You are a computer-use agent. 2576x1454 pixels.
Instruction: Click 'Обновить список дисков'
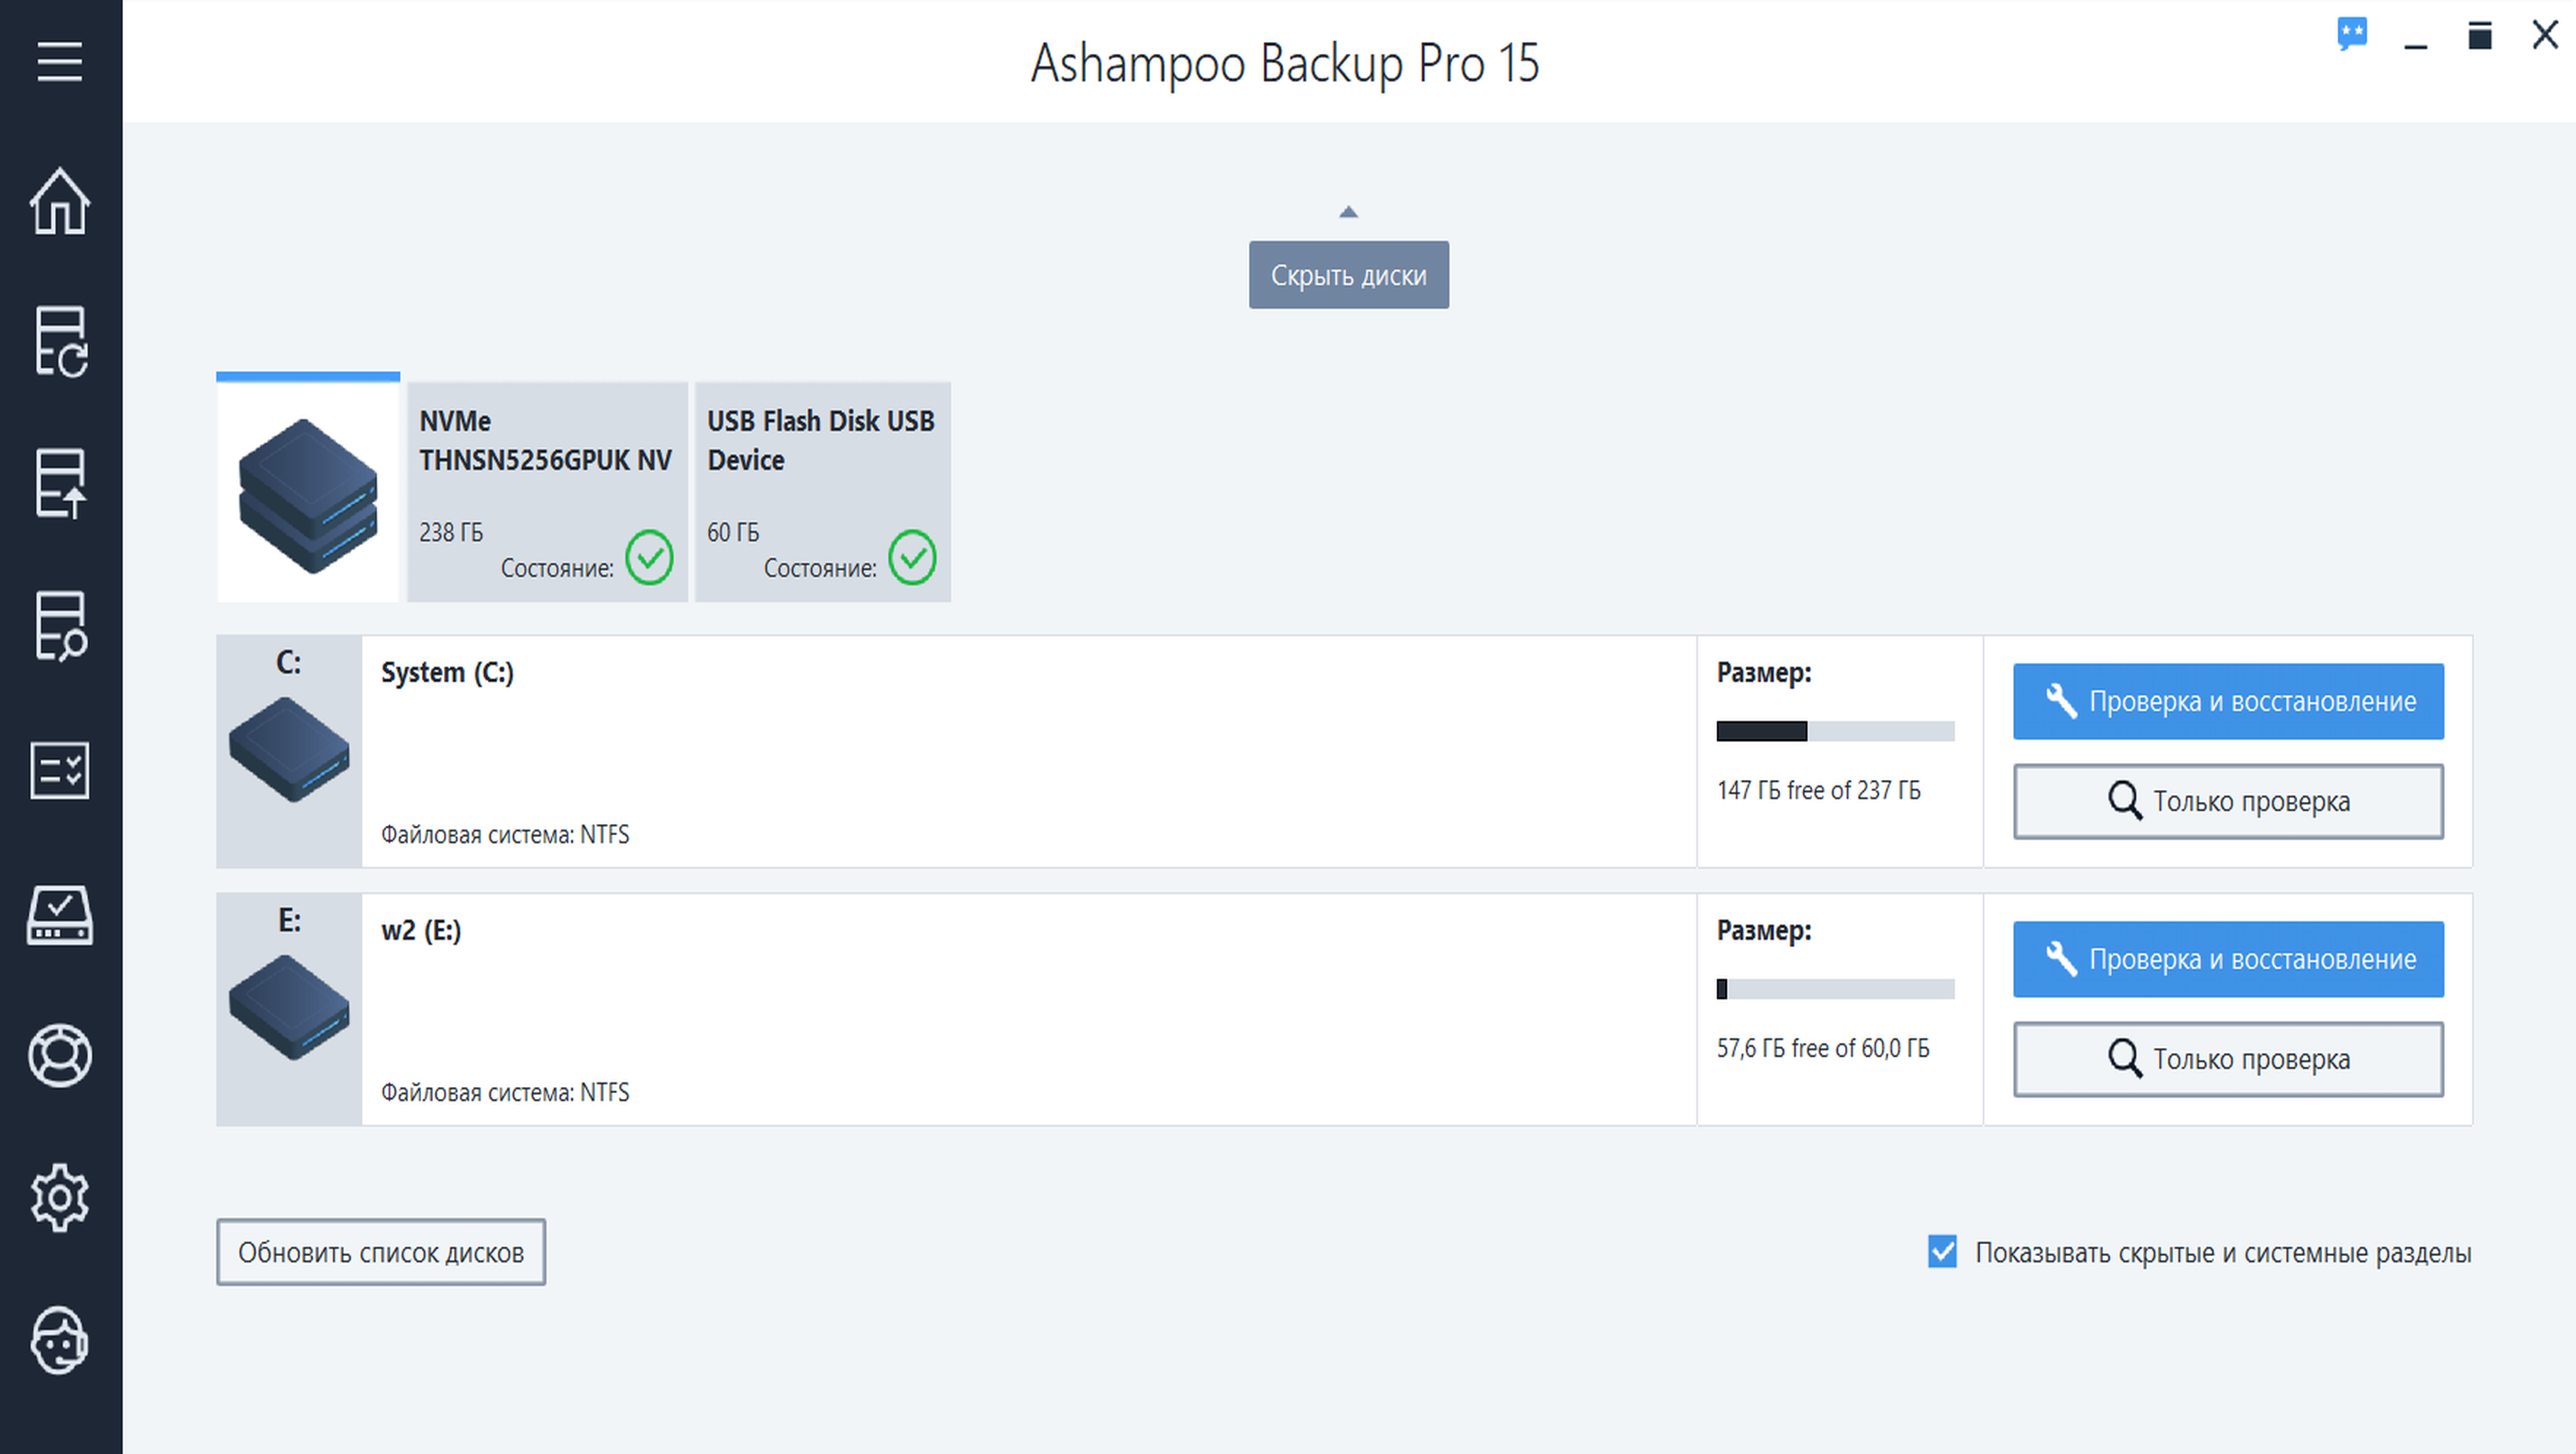coord(380,1252)
